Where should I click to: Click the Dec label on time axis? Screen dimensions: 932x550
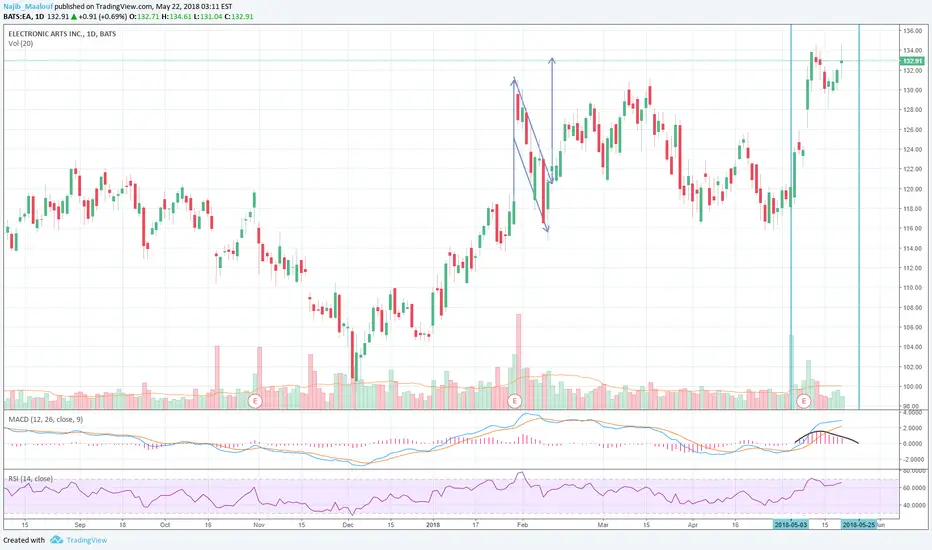(x=348, y=525)
